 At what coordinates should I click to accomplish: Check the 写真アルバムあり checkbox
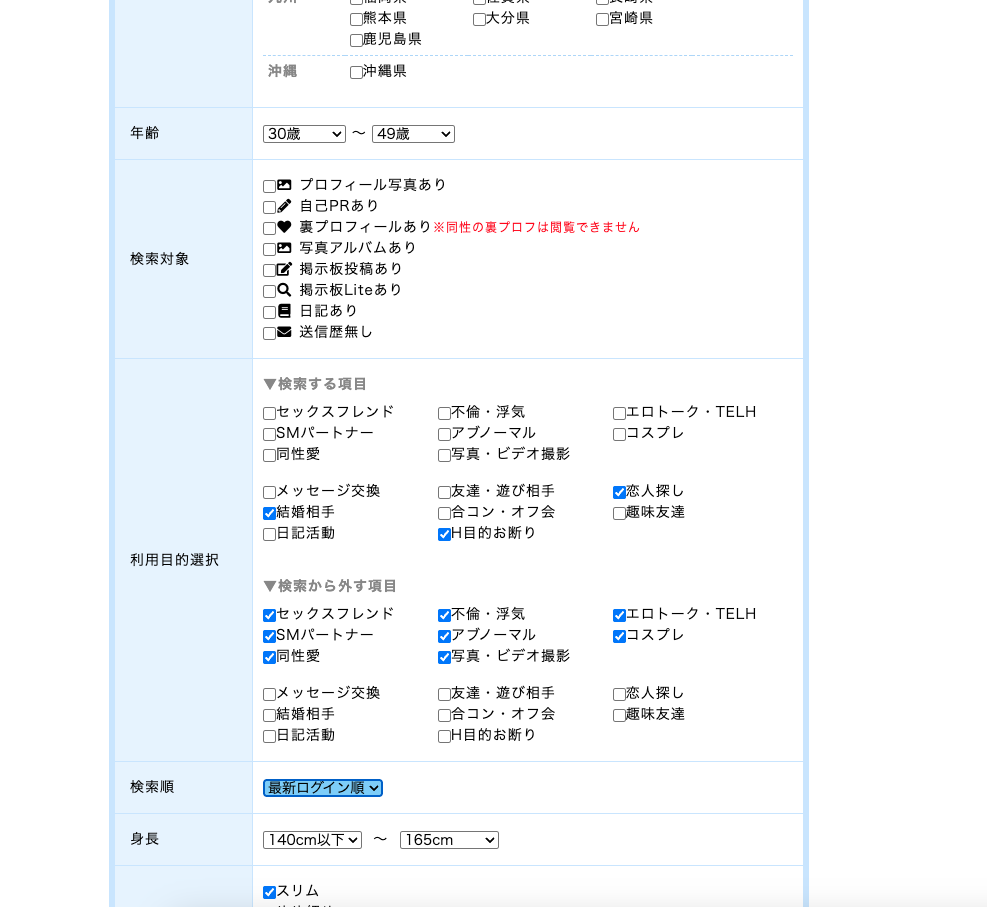click(269, 249)
